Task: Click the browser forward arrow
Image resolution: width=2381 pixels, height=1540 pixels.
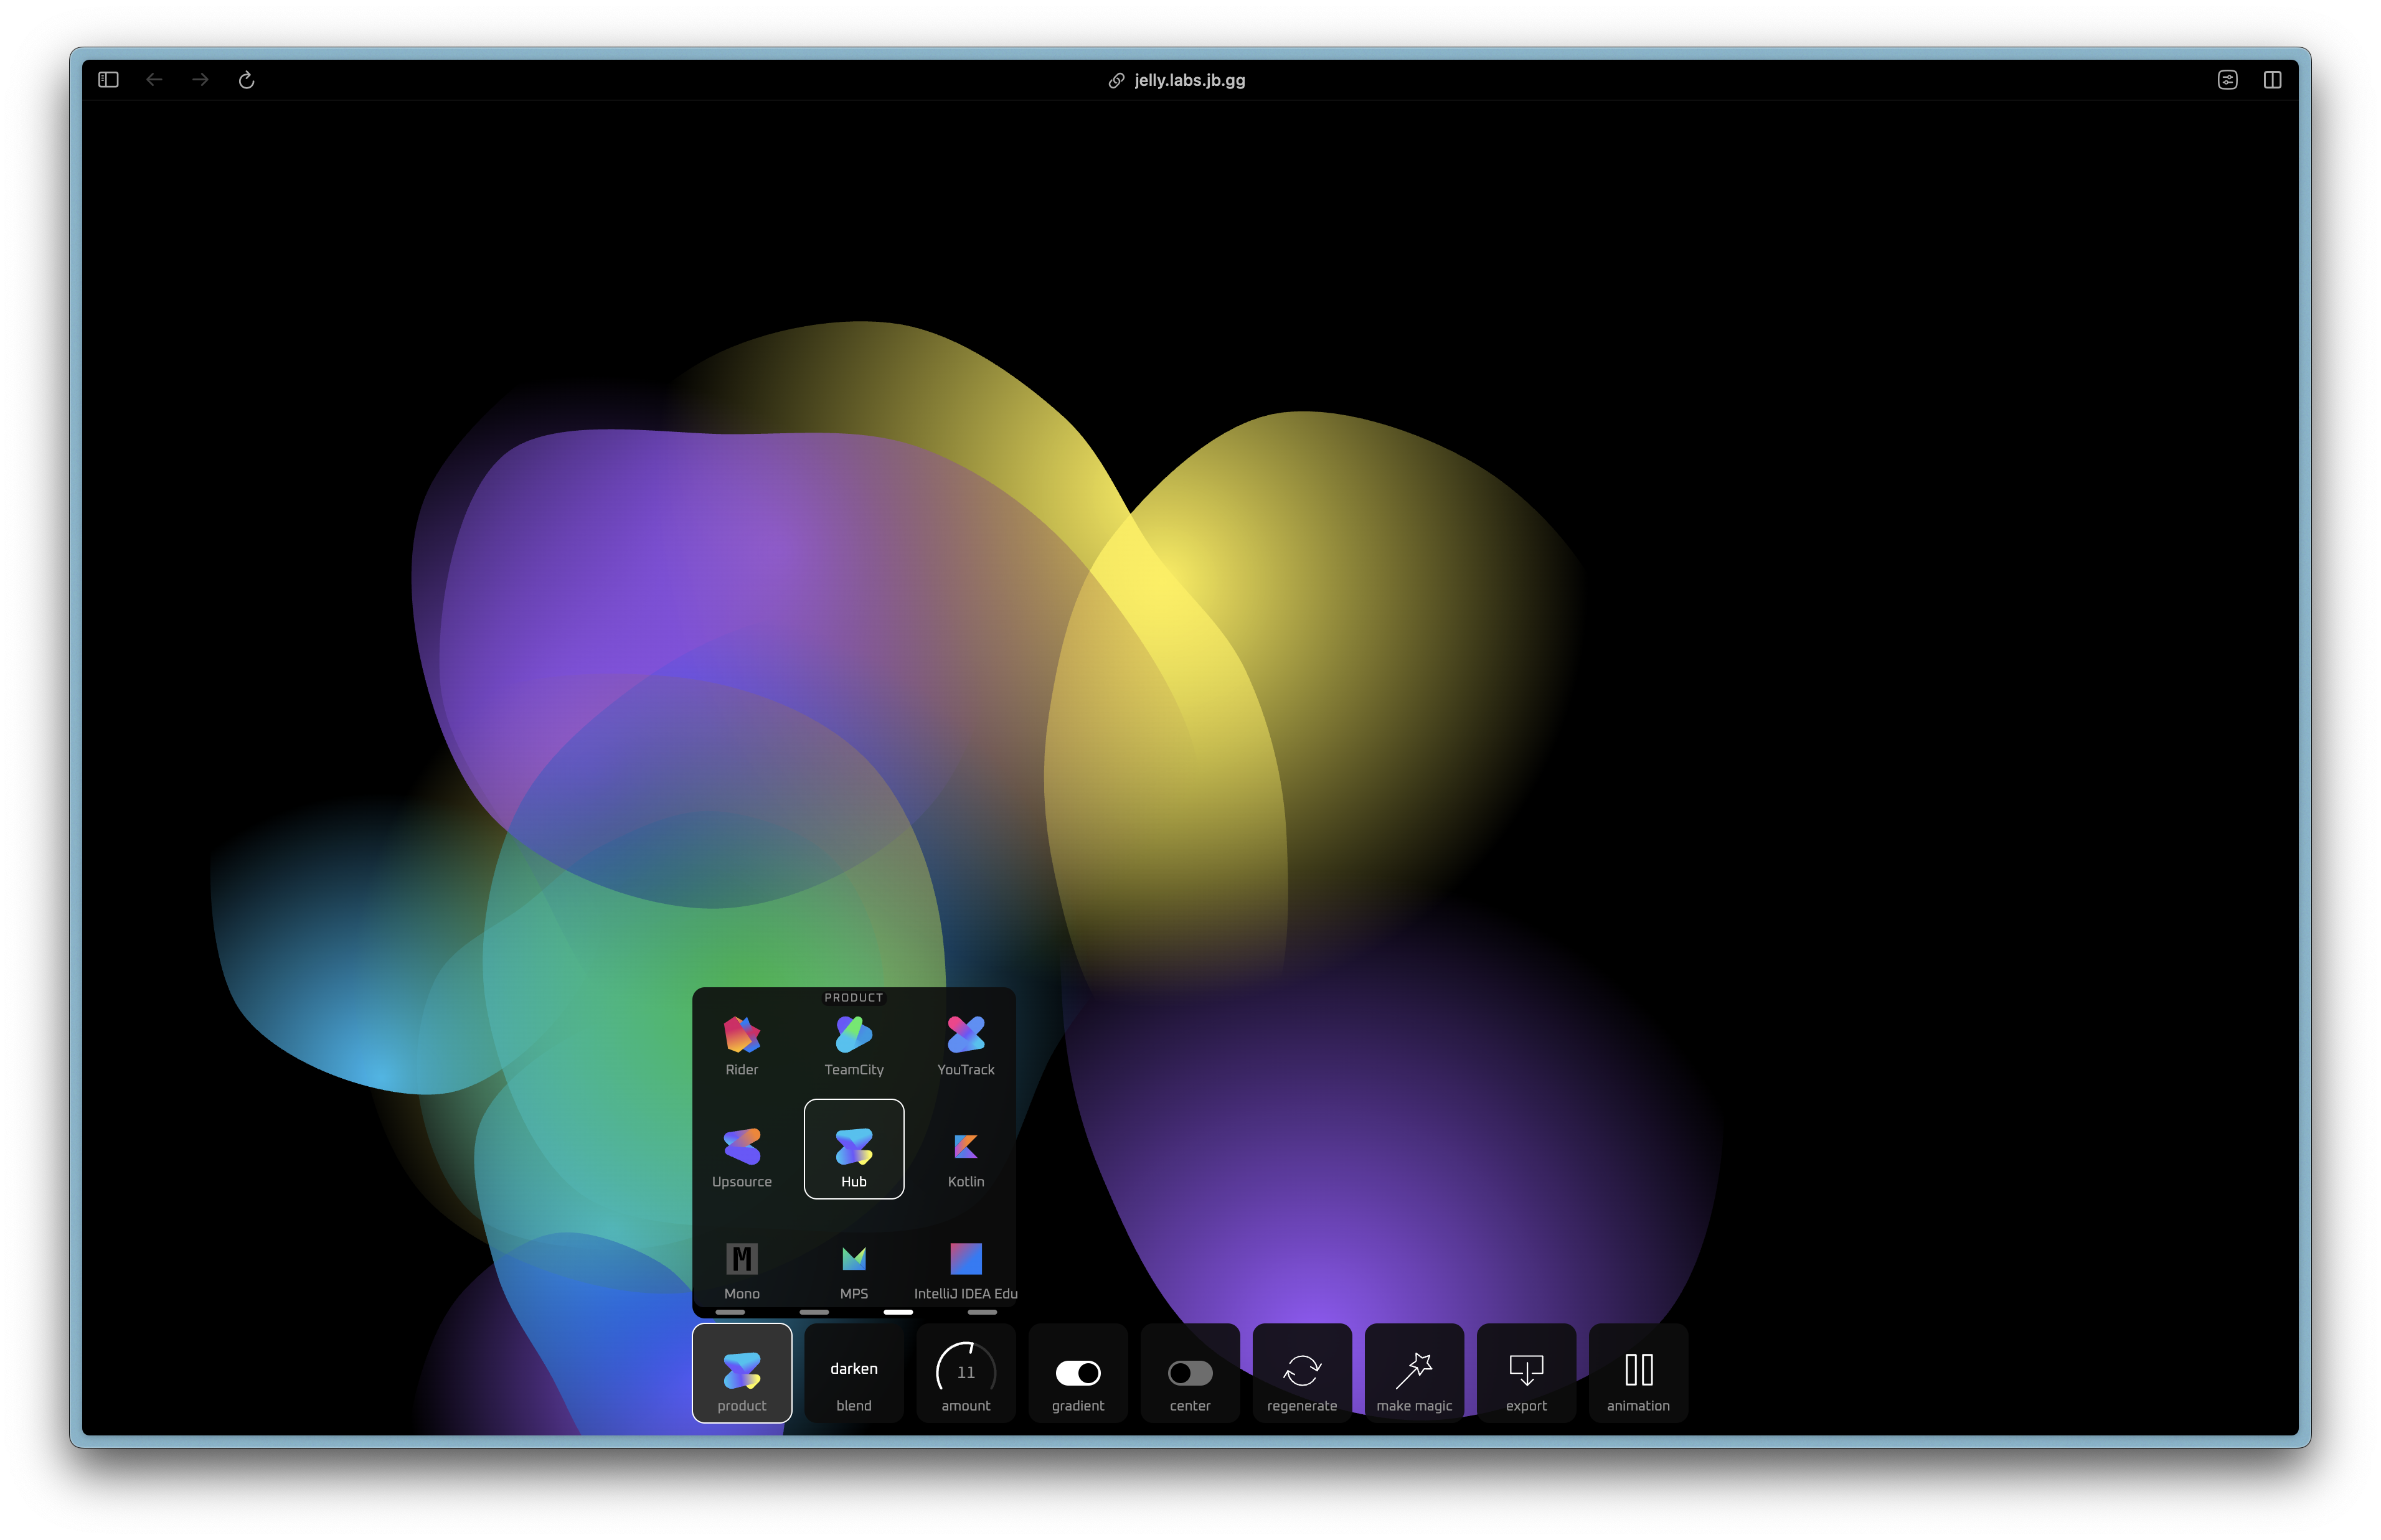Action: [x=200, y=79]
